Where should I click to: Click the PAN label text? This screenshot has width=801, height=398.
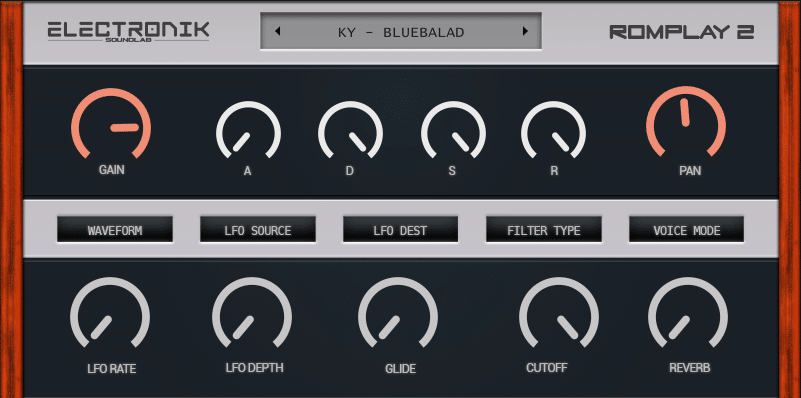click(x=690, y=171)
